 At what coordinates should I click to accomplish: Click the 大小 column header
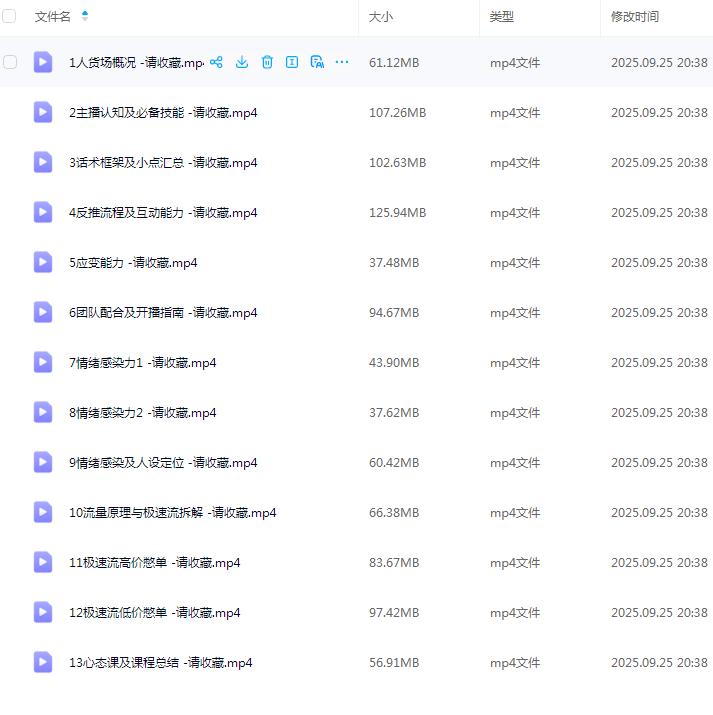point(381,17)
